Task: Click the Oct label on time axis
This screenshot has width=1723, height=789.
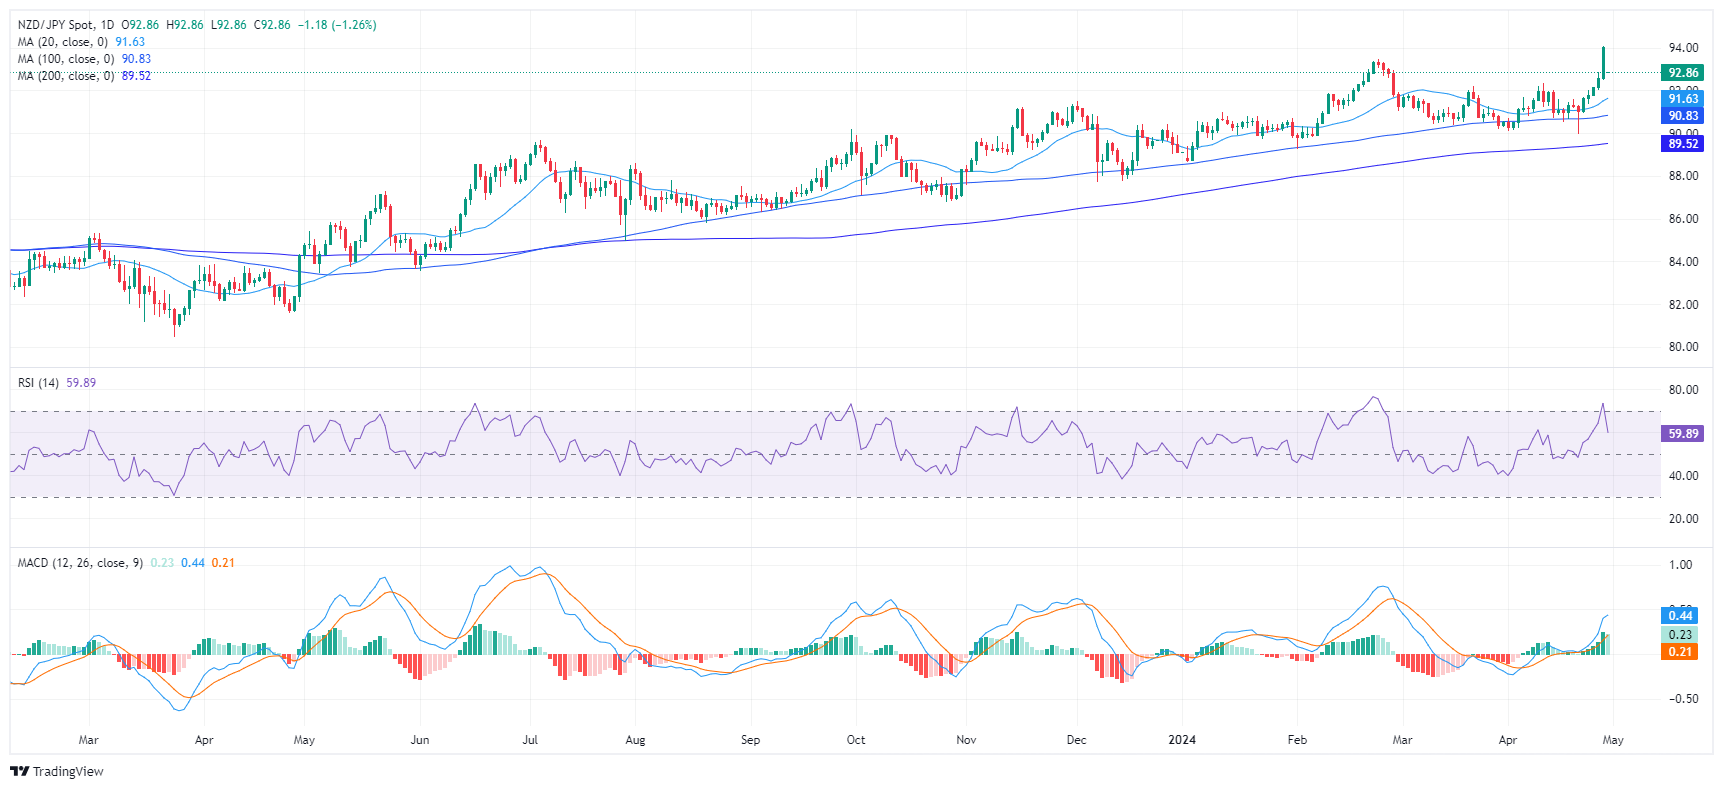Action: pyautogui.click(x=856, y=740)
